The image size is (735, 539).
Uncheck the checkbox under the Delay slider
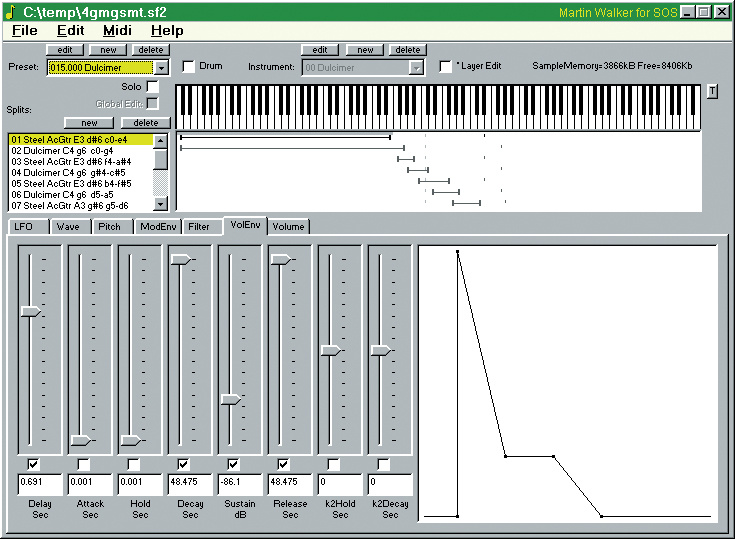click(33, 464)
